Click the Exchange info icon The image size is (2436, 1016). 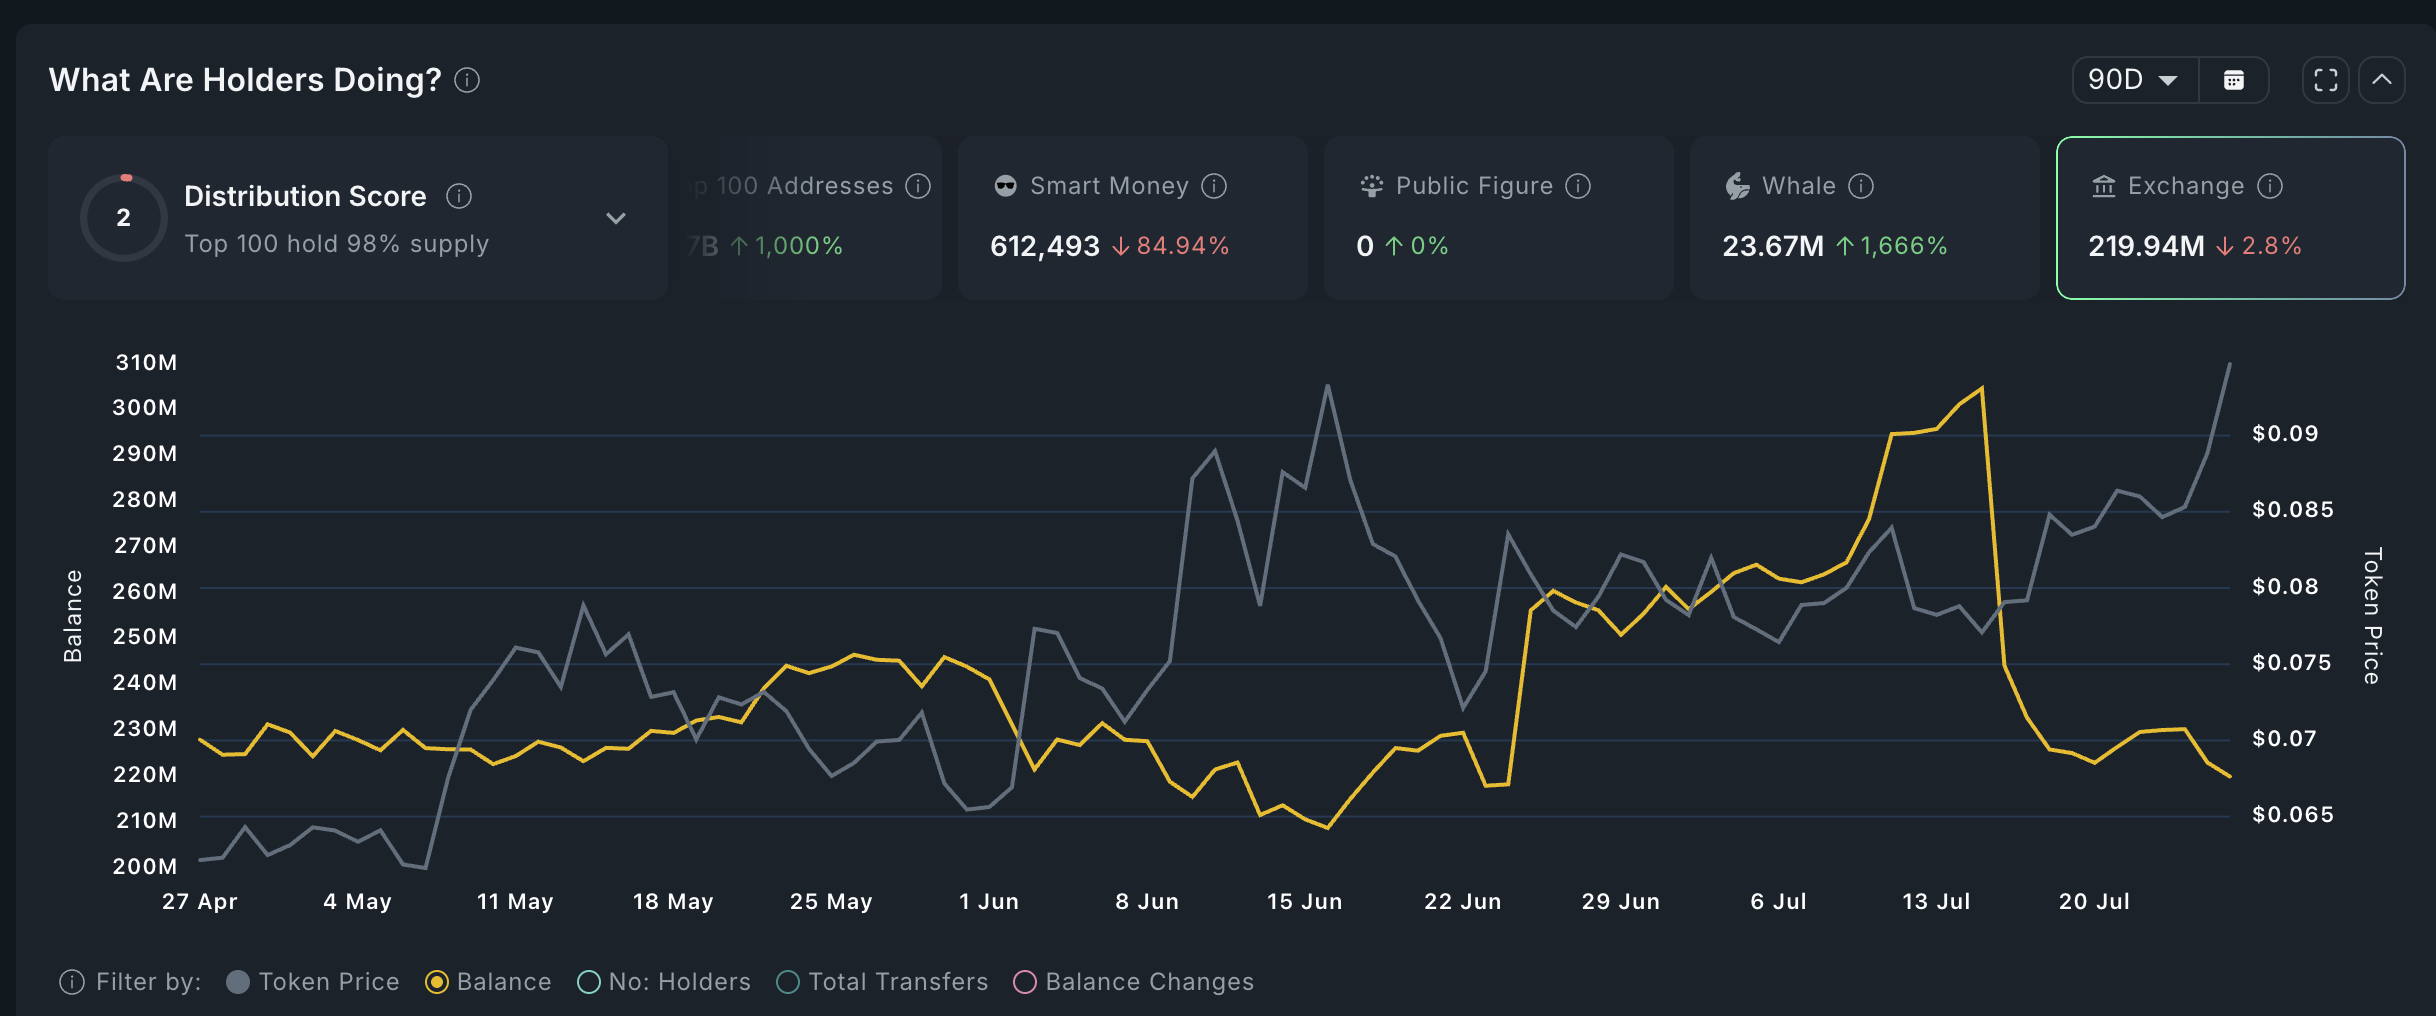2270,186
